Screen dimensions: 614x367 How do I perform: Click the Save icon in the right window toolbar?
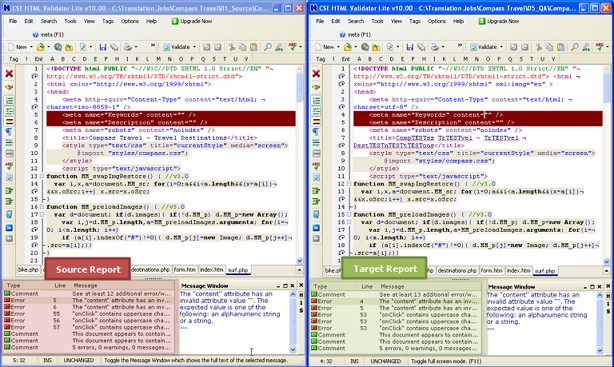point(410,47)
